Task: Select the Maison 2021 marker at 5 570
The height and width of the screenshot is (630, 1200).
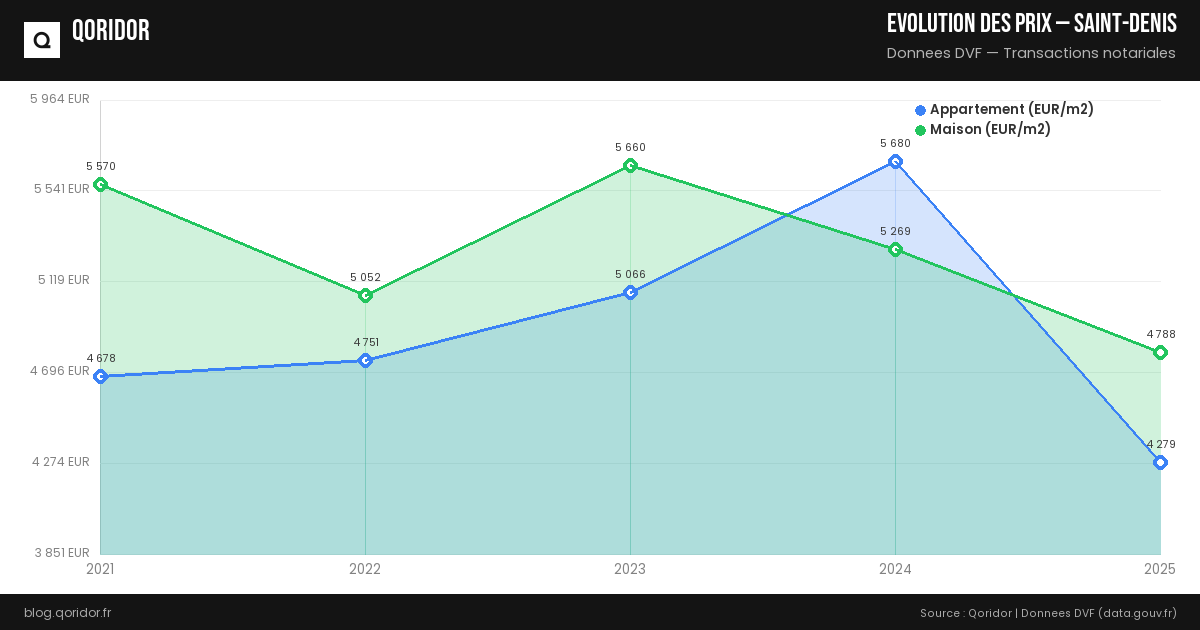Action: [x=100, y=184]
